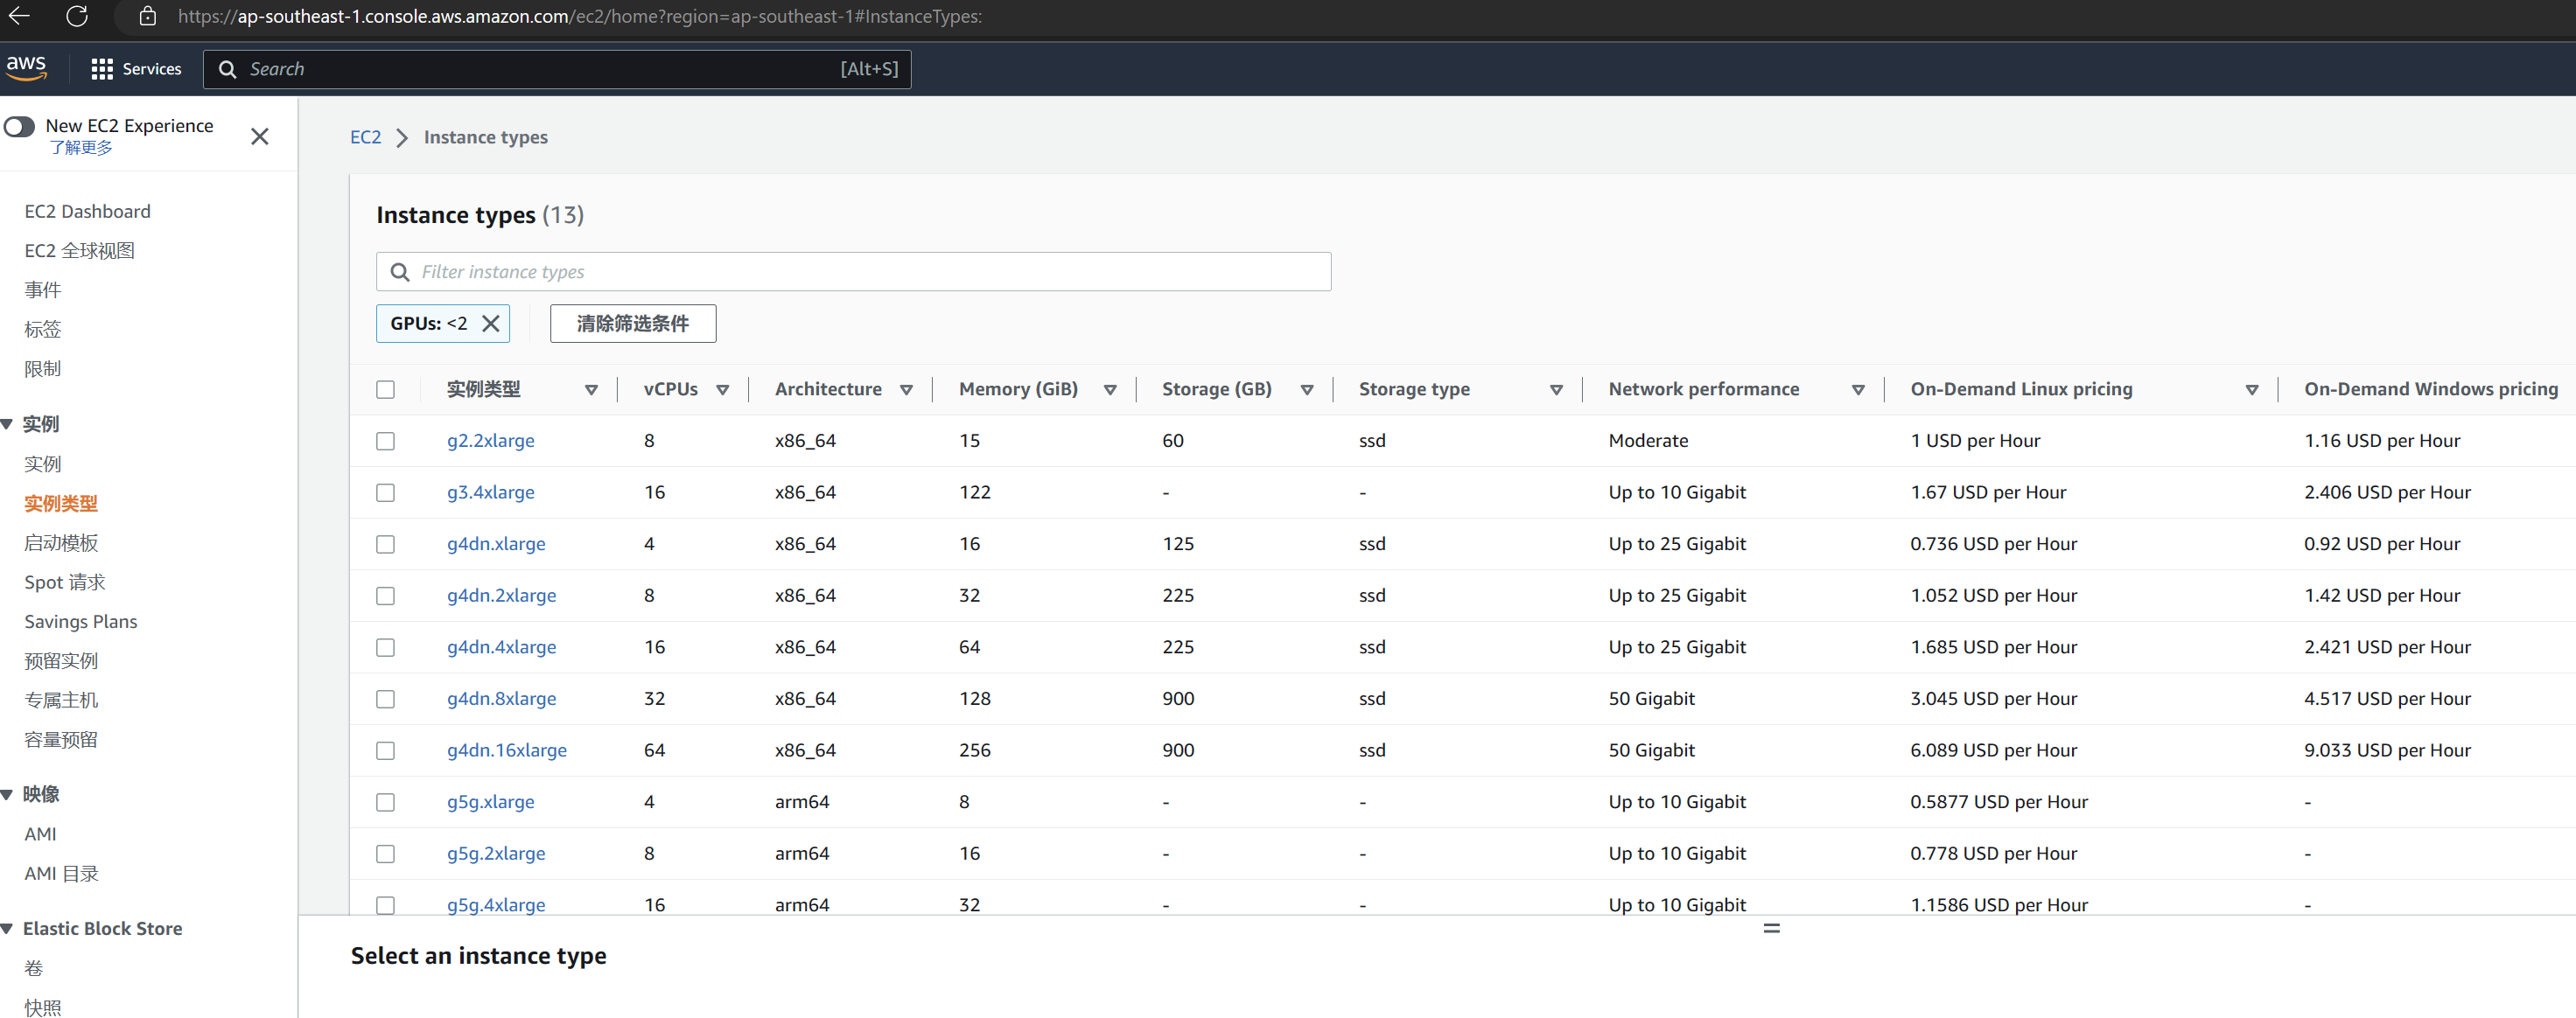The image size is (2576, 1018).
Task: Remove the GPUs: <2 filter chip
Action: click(x=490, y=323)
